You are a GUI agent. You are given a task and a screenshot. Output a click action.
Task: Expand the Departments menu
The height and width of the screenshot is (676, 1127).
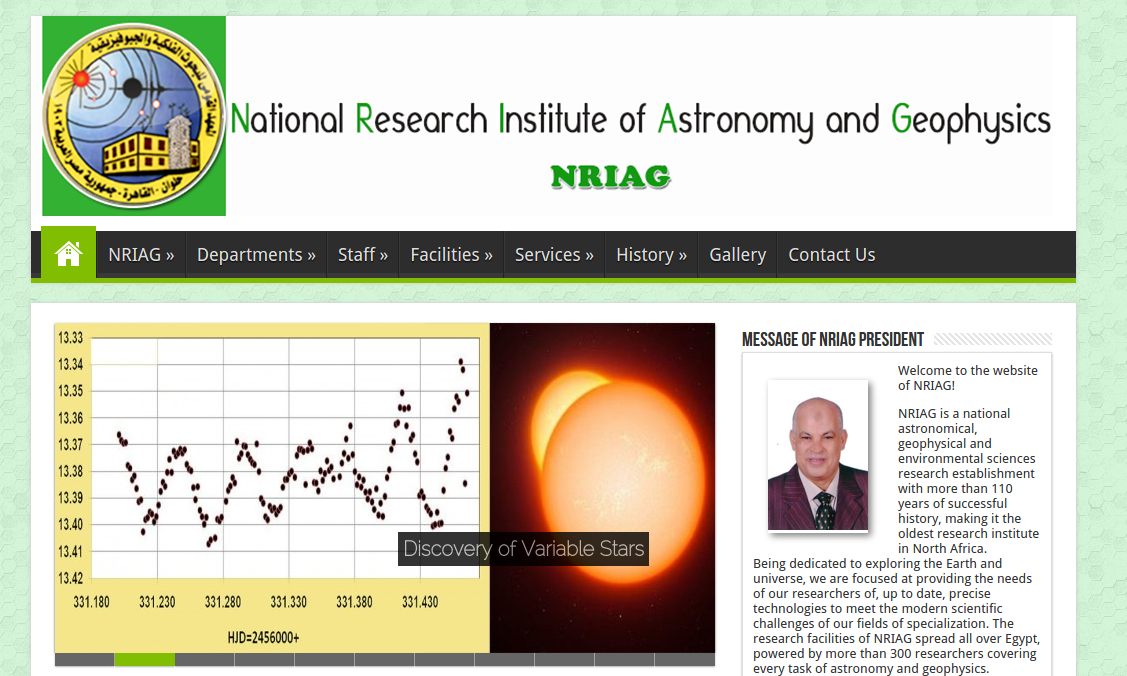pyautogui.click(x=256, y=255)
